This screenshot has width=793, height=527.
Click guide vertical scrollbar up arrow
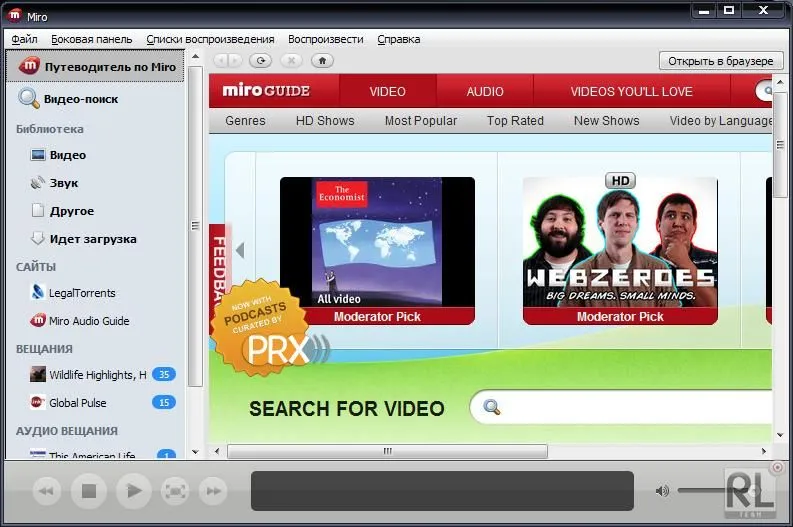click(x=780, y=81)
